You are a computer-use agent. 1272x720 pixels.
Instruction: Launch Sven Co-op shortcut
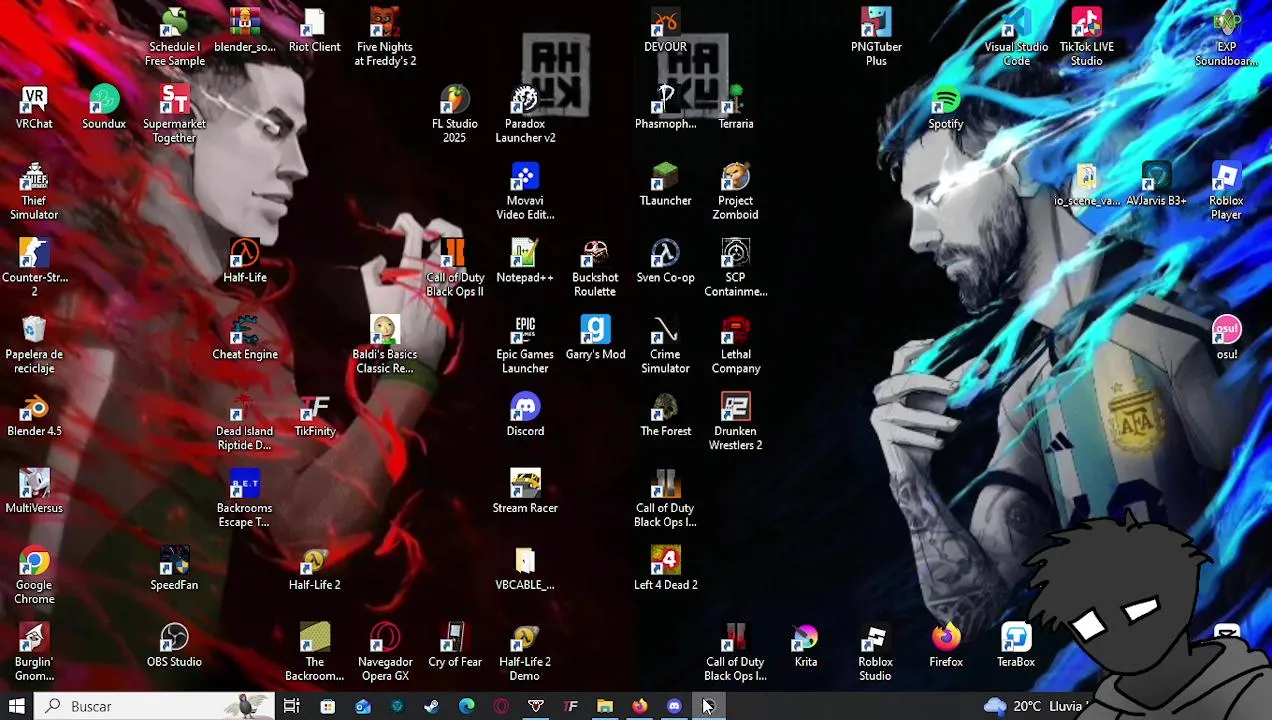click(x=665, y=261)
